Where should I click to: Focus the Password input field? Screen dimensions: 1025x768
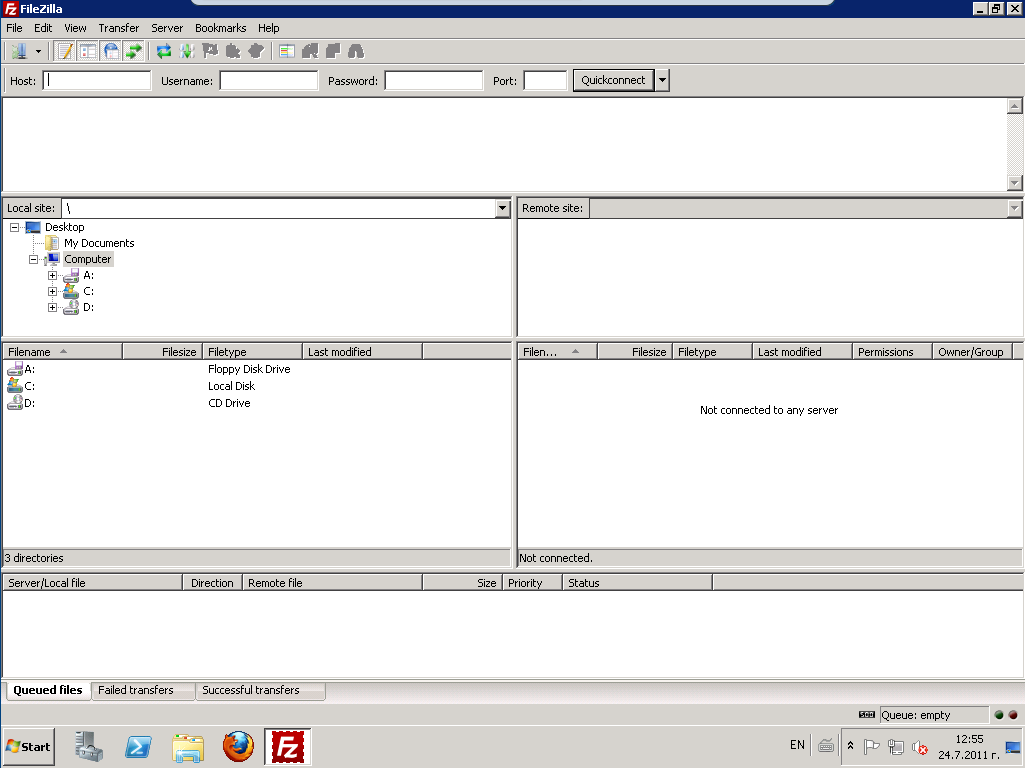tap(433, 80)
